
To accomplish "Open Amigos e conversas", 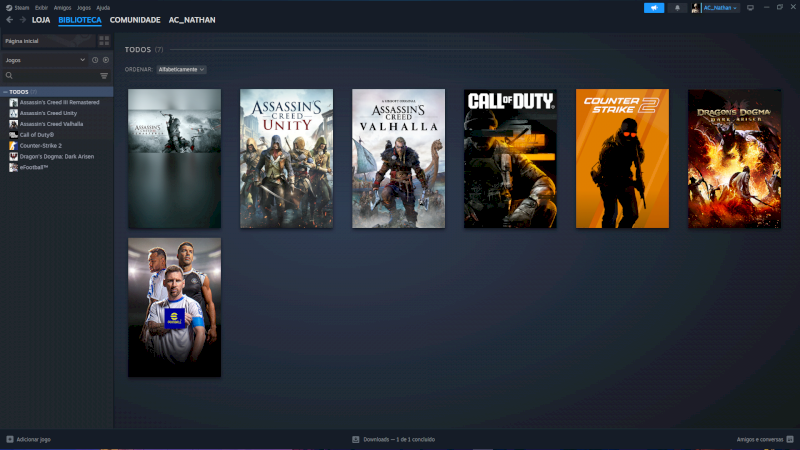I will pyautogui.click(x=760, y=439).
